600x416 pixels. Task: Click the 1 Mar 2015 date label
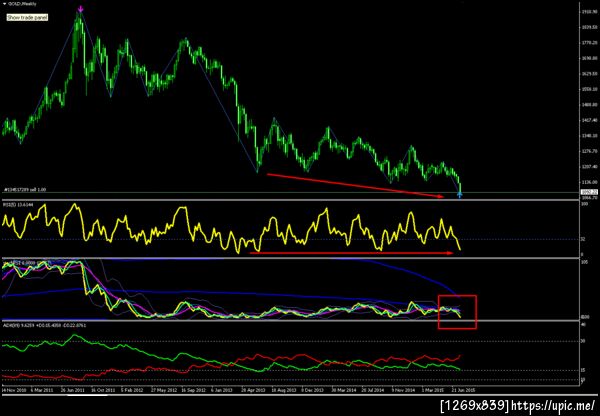click(433, 390)
